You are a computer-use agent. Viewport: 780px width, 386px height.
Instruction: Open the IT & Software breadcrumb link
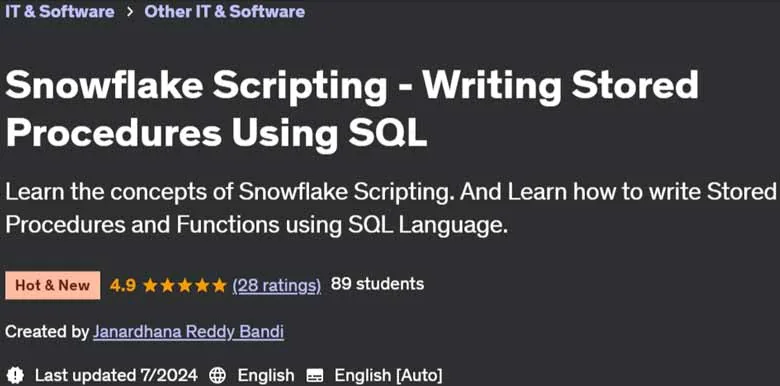(x=60, y=11)
